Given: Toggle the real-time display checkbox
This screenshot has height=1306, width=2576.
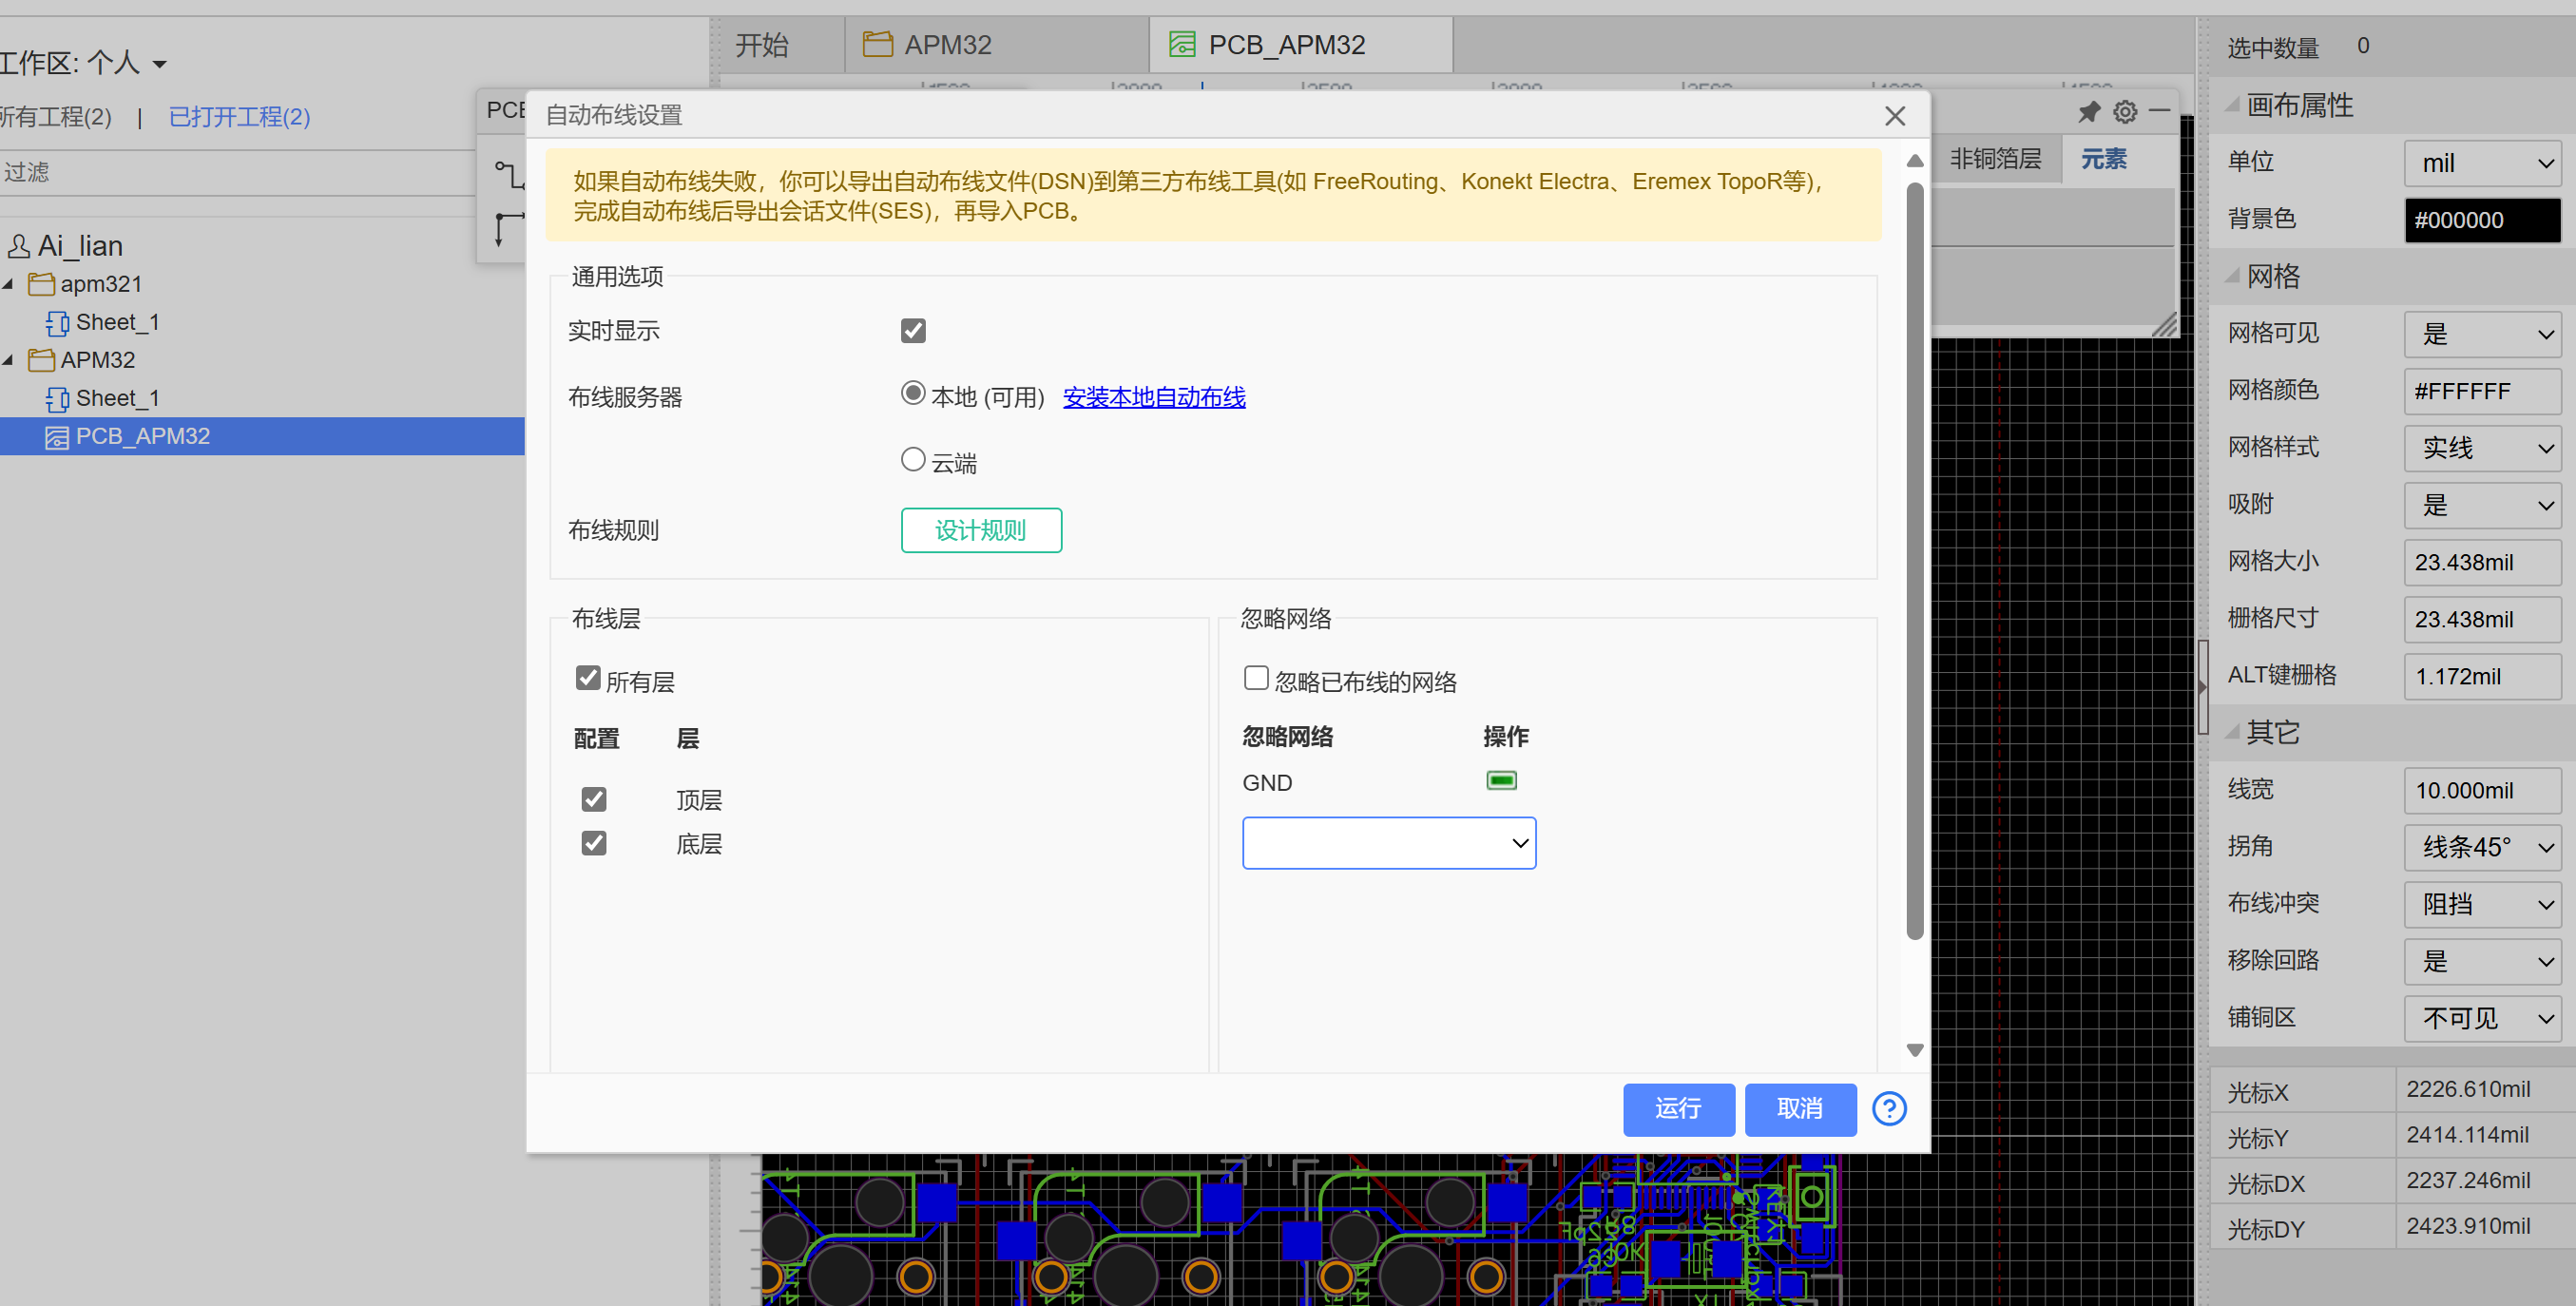Looking at the screenshot, I should [x=912, y=331].
